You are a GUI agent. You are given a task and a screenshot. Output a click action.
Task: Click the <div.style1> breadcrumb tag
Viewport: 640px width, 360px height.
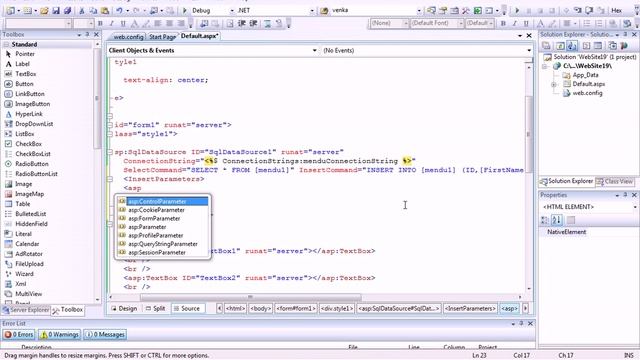coord(337,309)
